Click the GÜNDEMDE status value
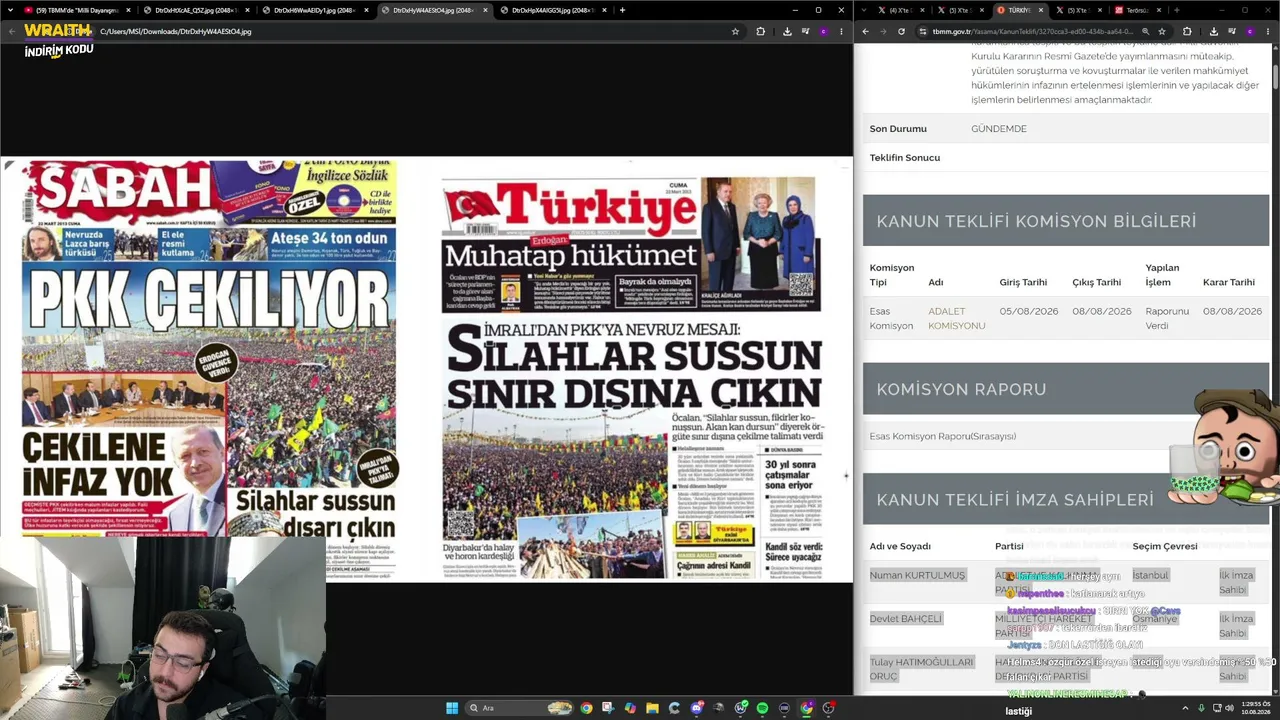The image size is (1280, 720). coord(999,129)
